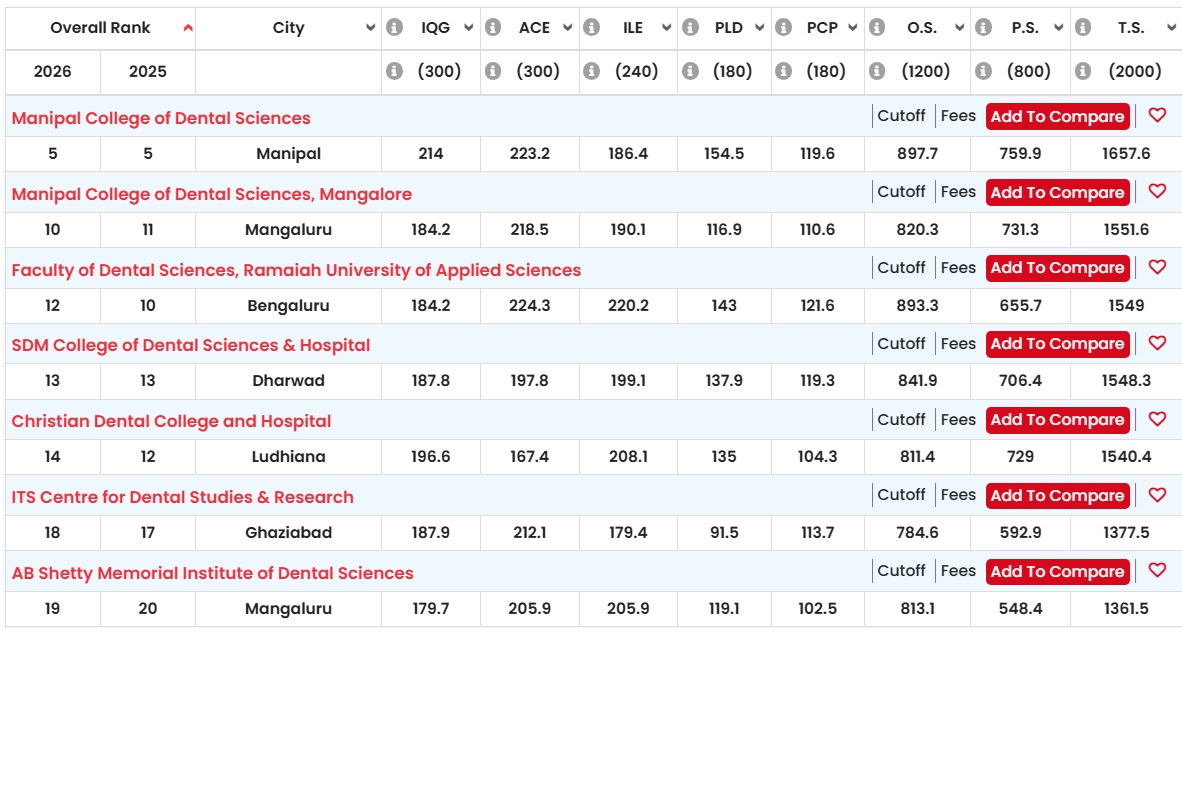Screen dimensions: 1182x794
Task: Click the info icon beside P.S. header
Action: click(x=984, y=28)
